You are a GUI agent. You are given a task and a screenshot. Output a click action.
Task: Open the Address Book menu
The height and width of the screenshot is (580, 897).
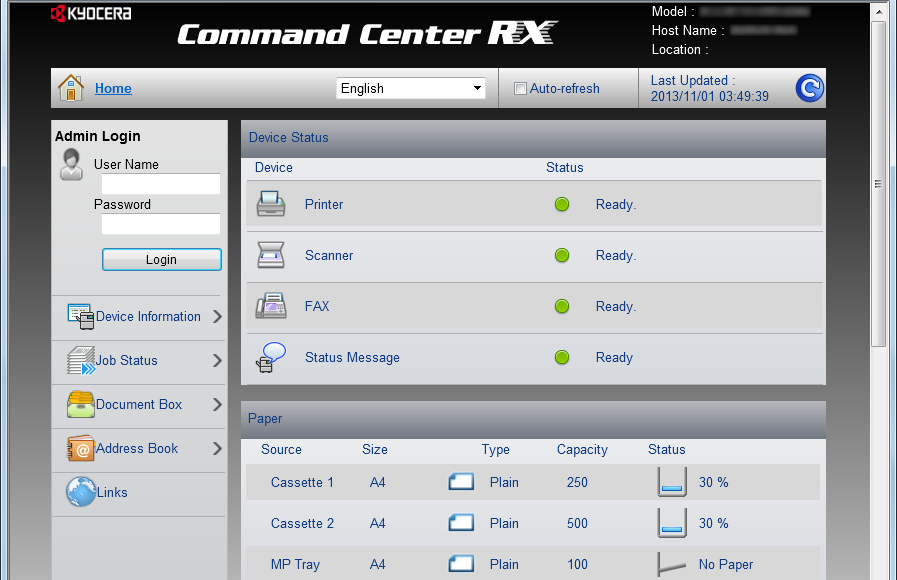coord(137,448)
